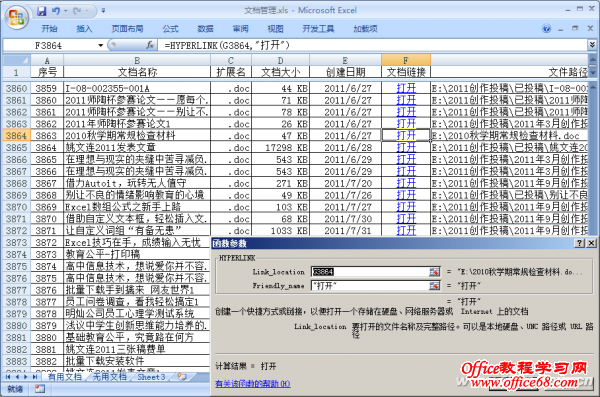Expand the Name Box dropdown arrow
The height and width of the screenshot is (397, 600).
[101, 46]
